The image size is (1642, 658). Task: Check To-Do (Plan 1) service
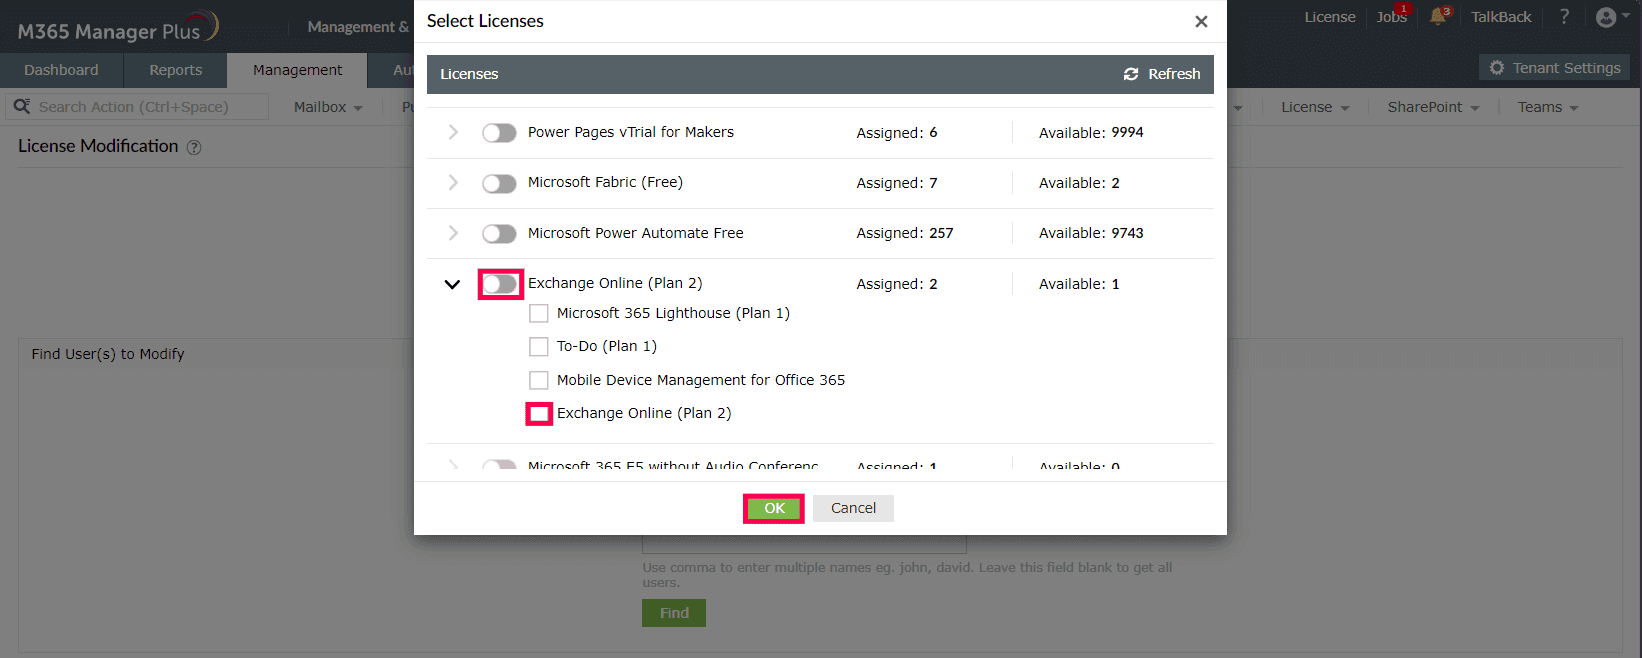coord(539,346)
